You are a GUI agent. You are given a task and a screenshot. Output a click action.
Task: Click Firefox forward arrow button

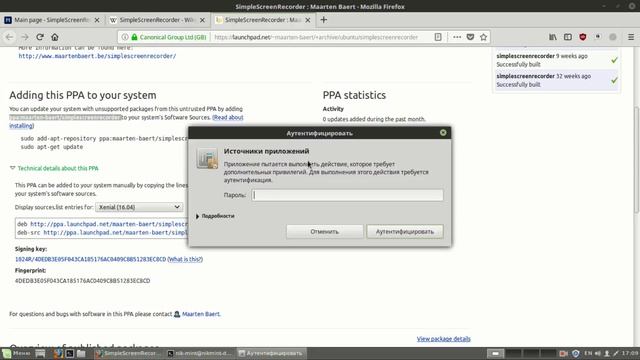tap(25, 37)
